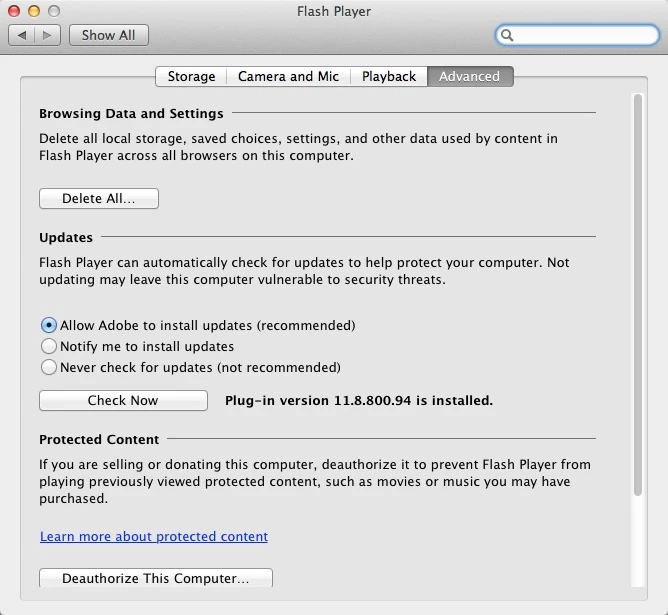
Task: Open Learn more about protected content link
Action: point(154,536)
